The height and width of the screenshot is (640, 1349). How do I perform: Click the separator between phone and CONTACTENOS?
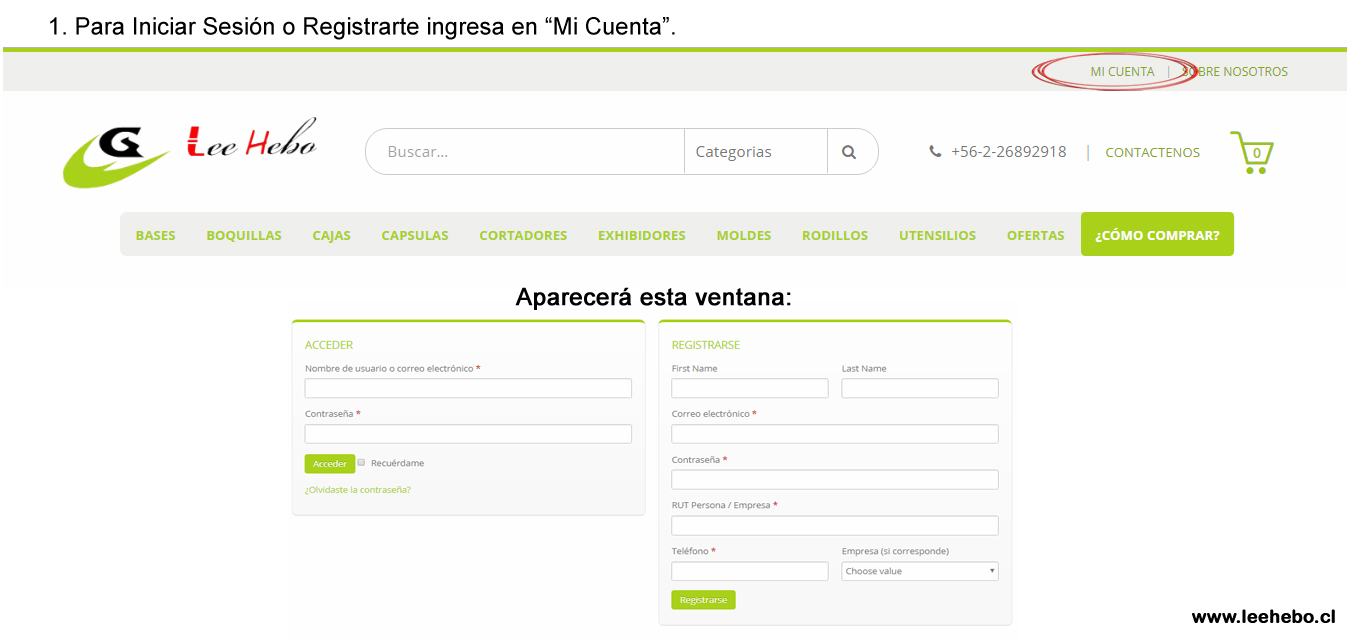click(x=1088, y=152)
